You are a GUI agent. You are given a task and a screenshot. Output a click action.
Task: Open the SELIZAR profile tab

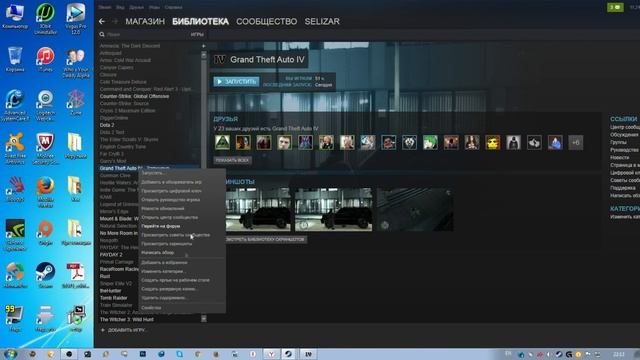(x=322, y=22)
